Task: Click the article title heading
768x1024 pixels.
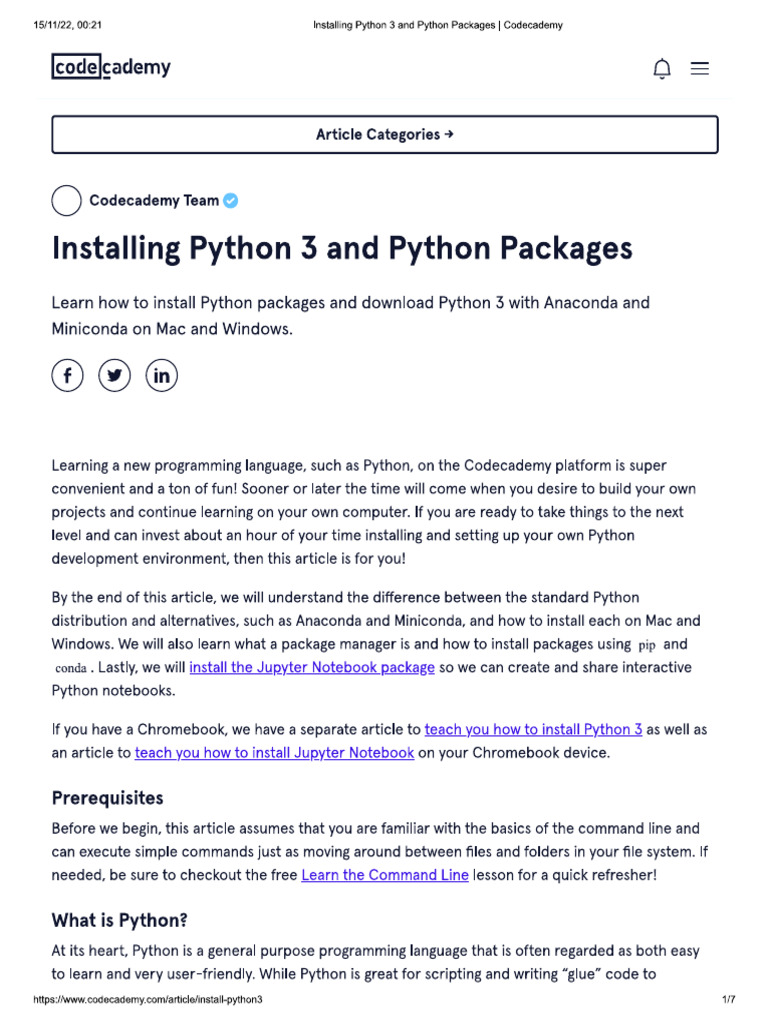Action: click(342, 248)
